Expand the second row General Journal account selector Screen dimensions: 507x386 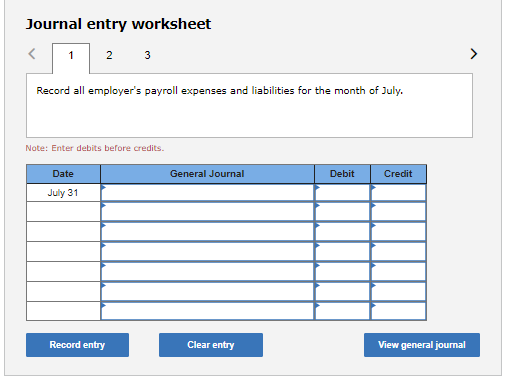[x=207, y=212]
